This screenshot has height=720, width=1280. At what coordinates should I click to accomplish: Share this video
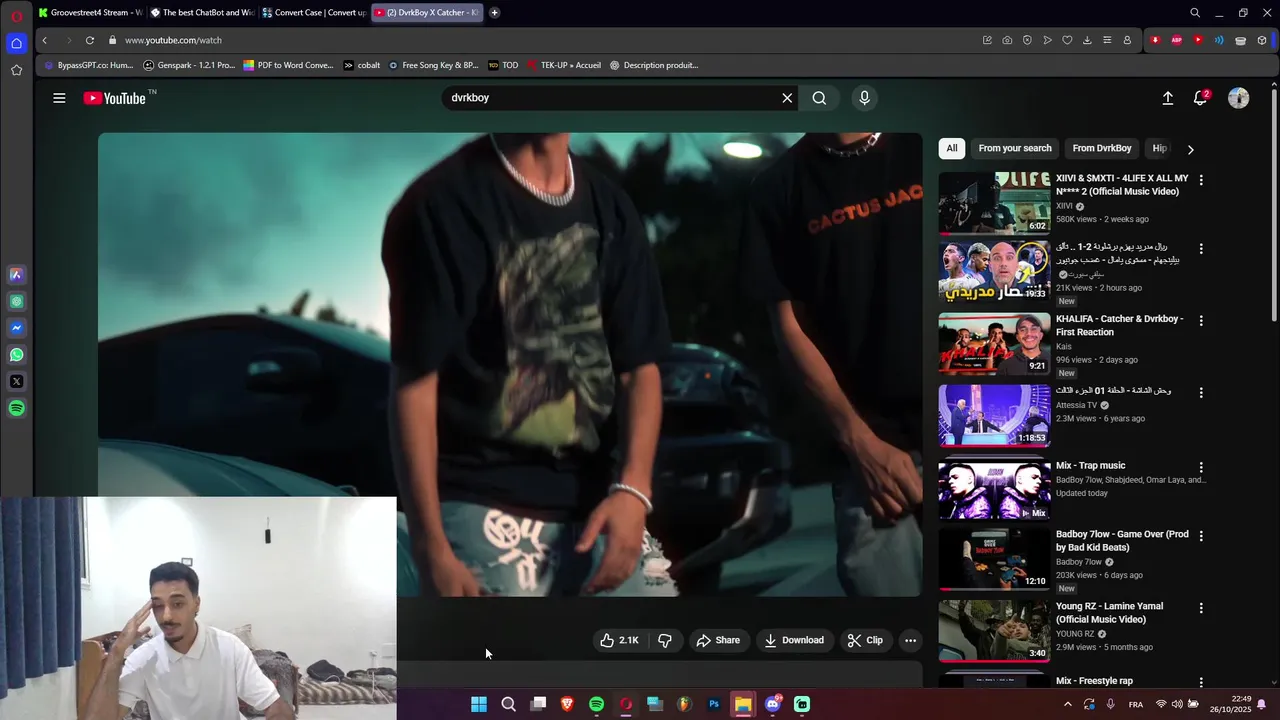(x=718, y=640)
